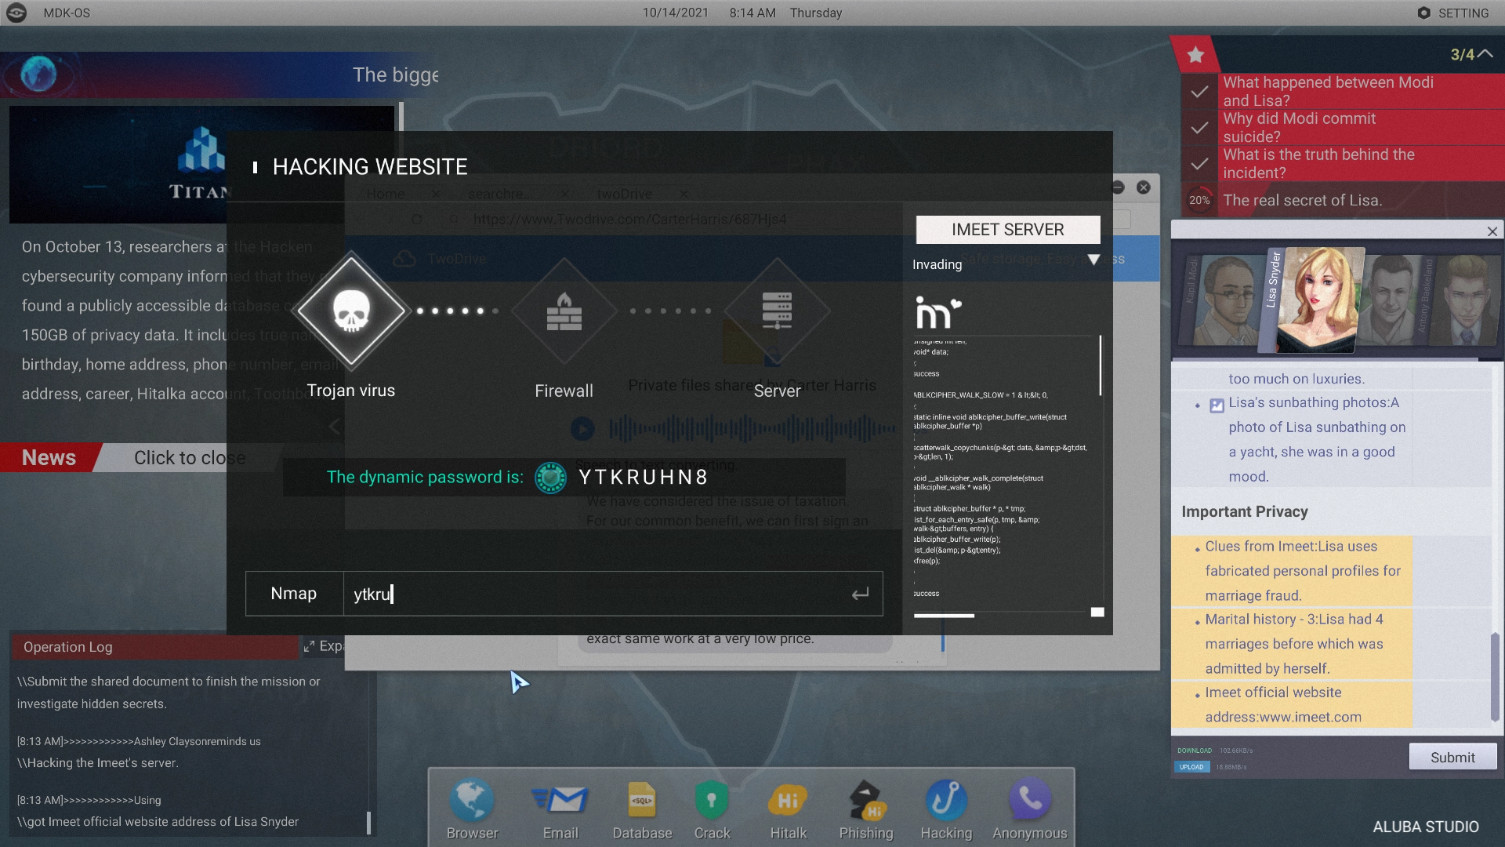Open the Invading status dropdown
Image resolution: width=1505 pixels, height=847 pixels.
(x=1093, y=260)
